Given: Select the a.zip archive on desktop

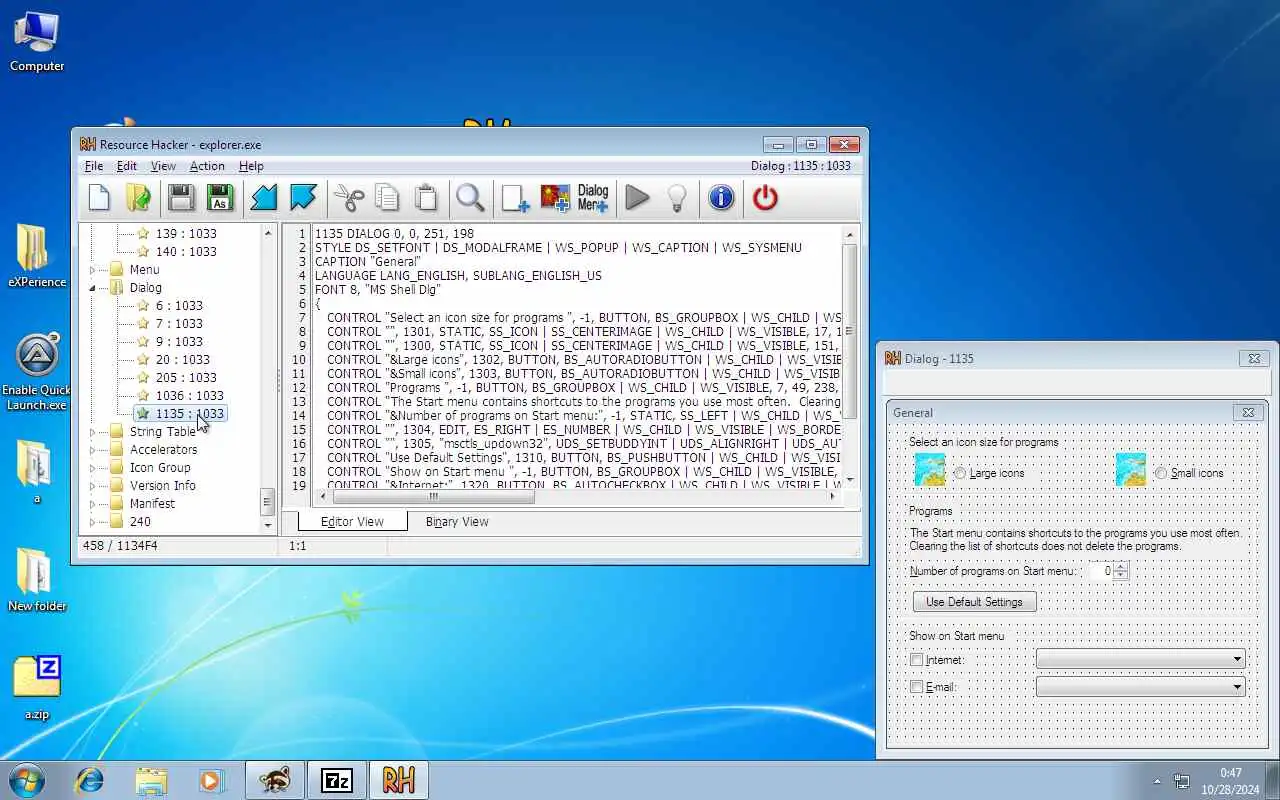Looking at the screenshot, I should (x=37, y=688).
